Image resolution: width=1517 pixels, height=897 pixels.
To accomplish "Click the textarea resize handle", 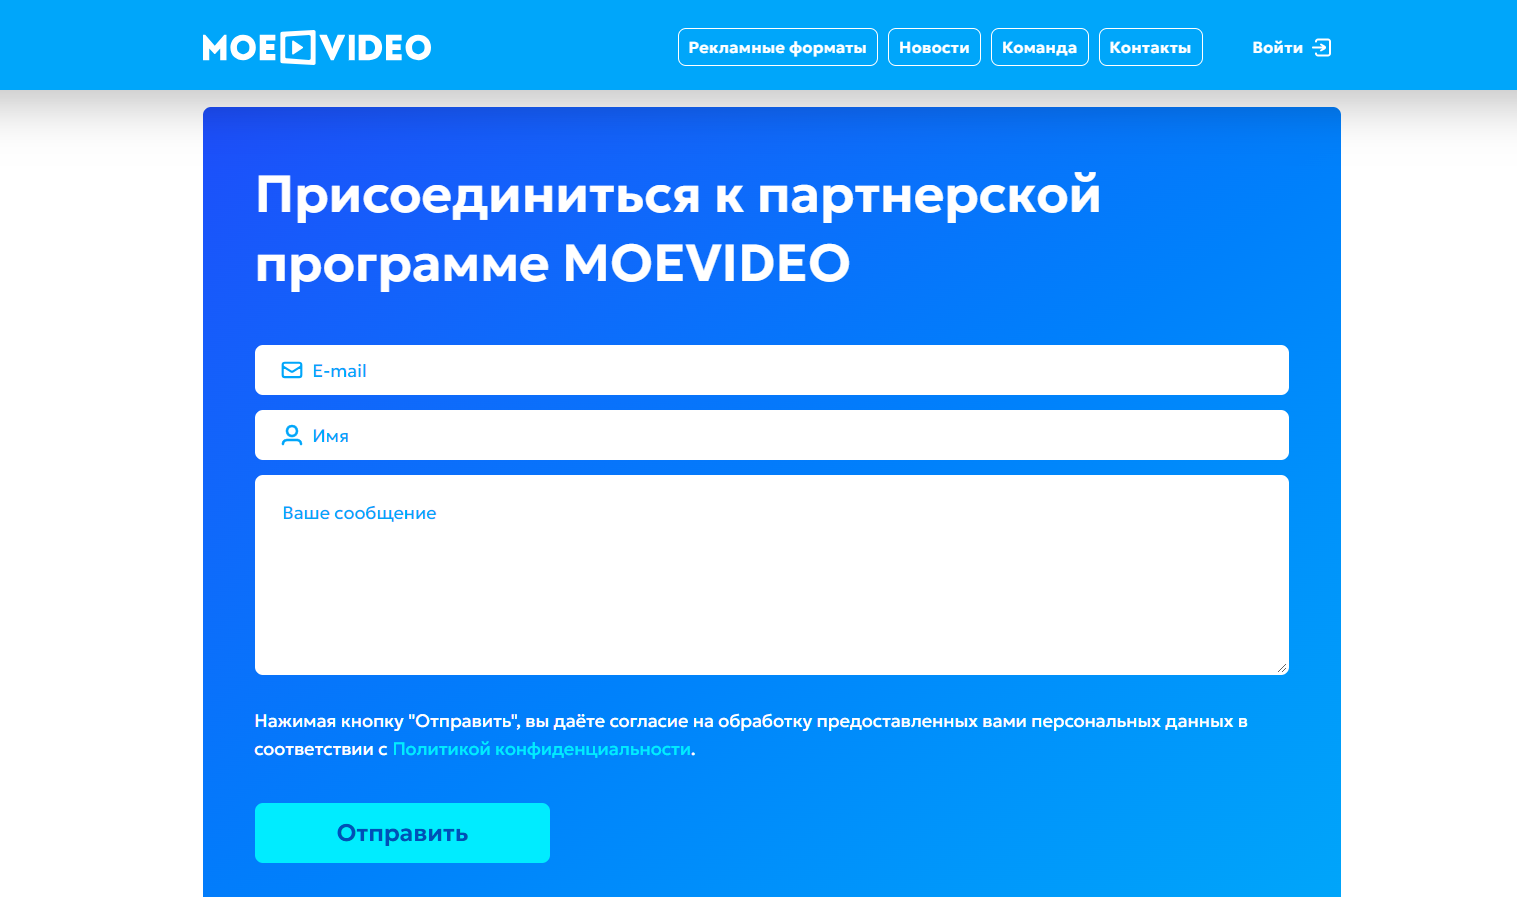I will 1282,668.
